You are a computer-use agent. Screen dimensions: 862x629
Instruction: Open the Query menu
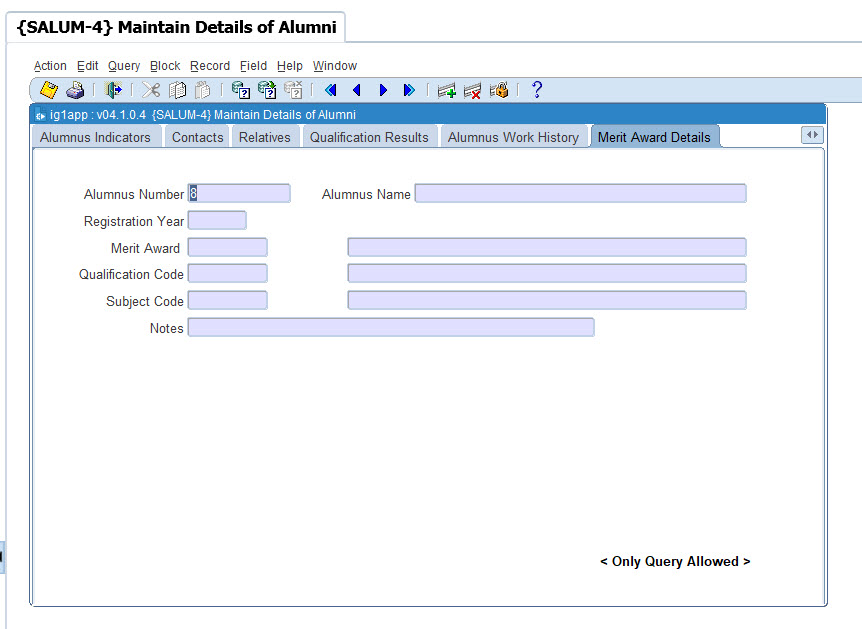124,66
